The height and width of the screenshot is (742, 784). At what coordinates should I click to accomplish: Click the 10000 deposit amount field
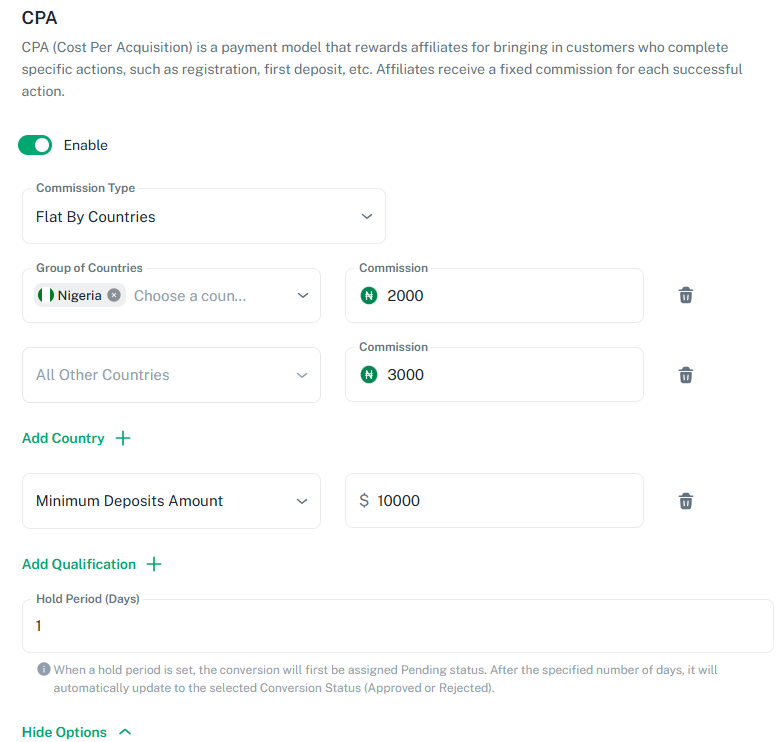pyautogui.click(x=505, y=501)
